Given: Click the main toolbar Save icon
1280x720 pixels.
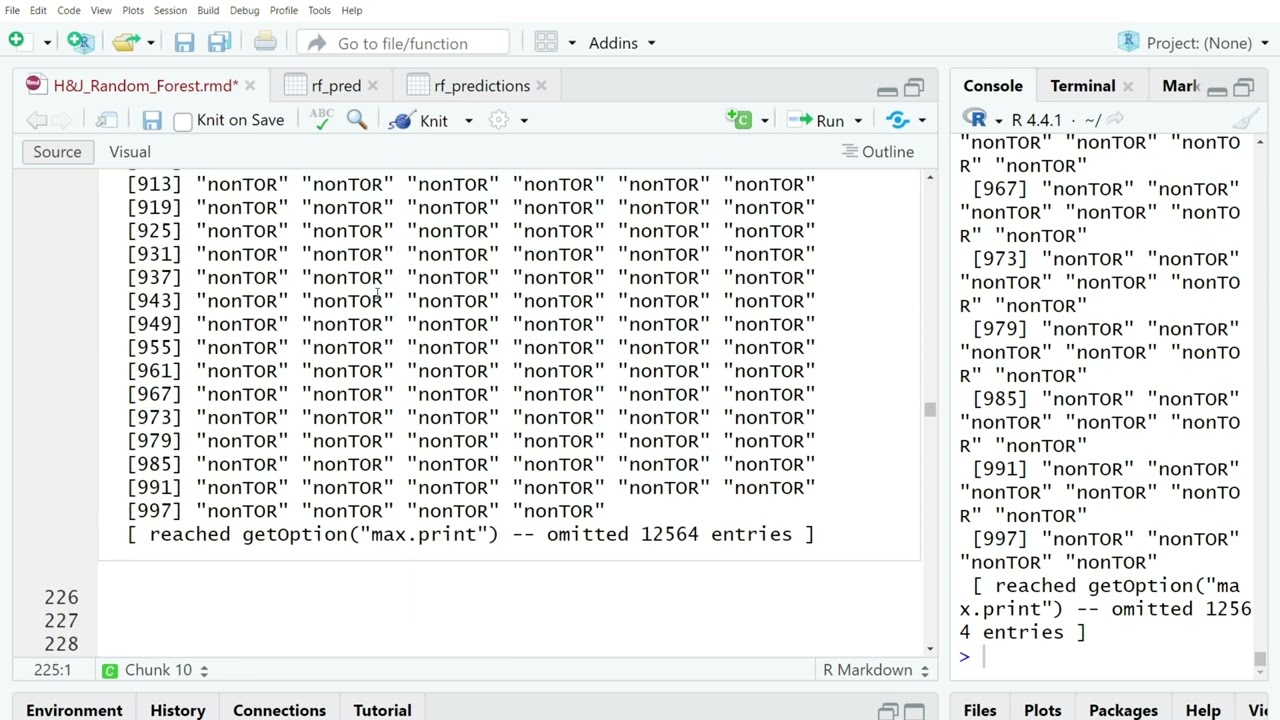Looking at the screenshot, I should (184, 42).
